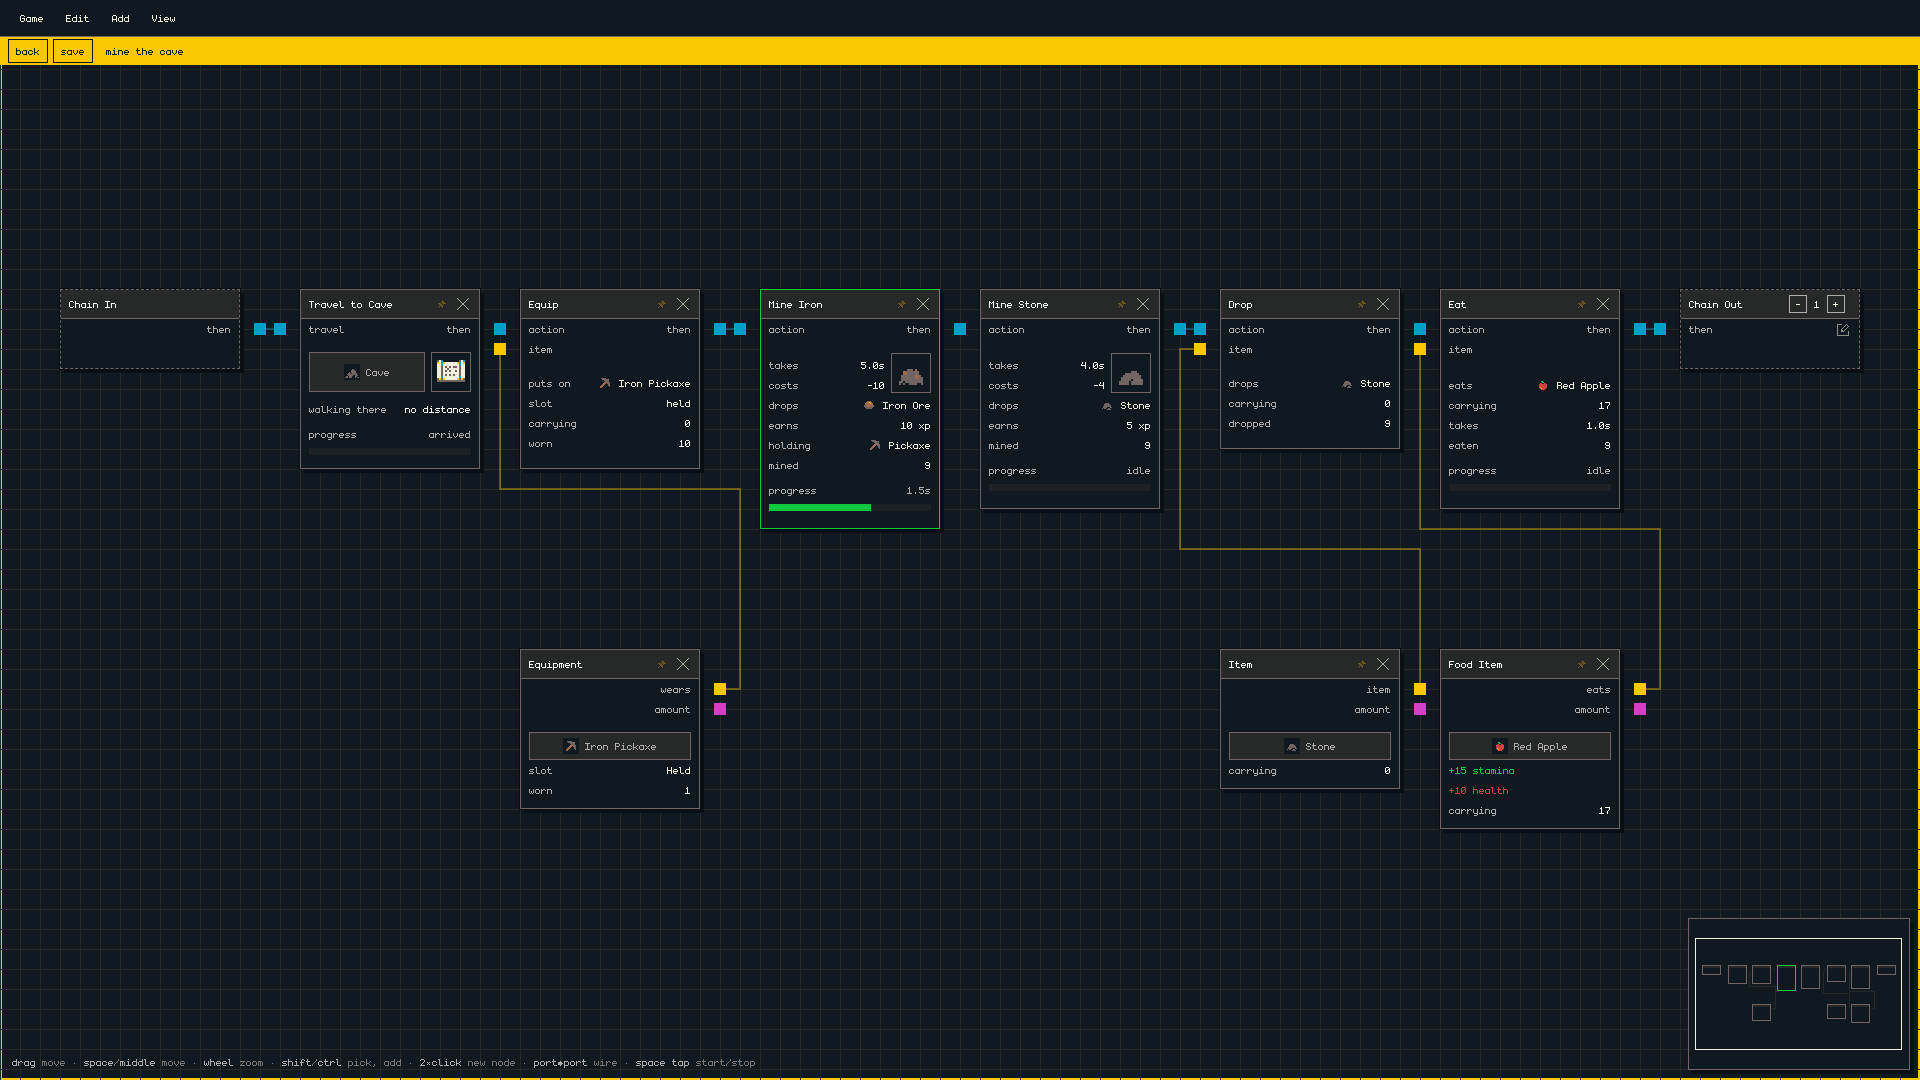Image resolution: width=1920 pixels, height=1080 pixels.
Task: Close the Drop node
Action: 1383,304
